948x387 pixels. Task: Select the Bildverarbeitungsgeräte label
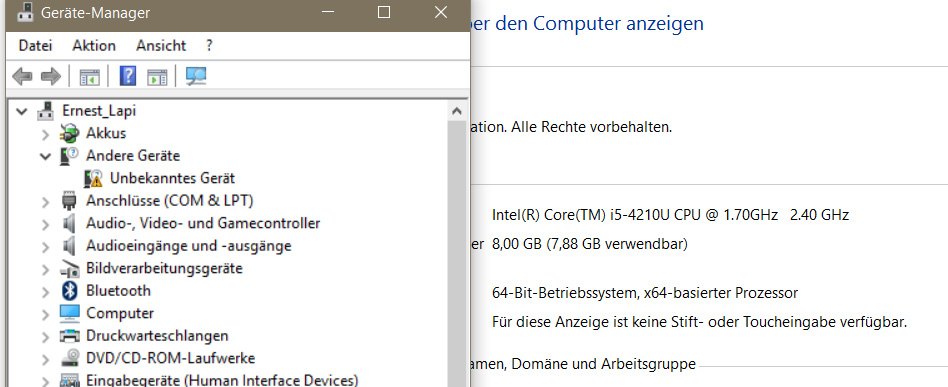coord(164,268)
